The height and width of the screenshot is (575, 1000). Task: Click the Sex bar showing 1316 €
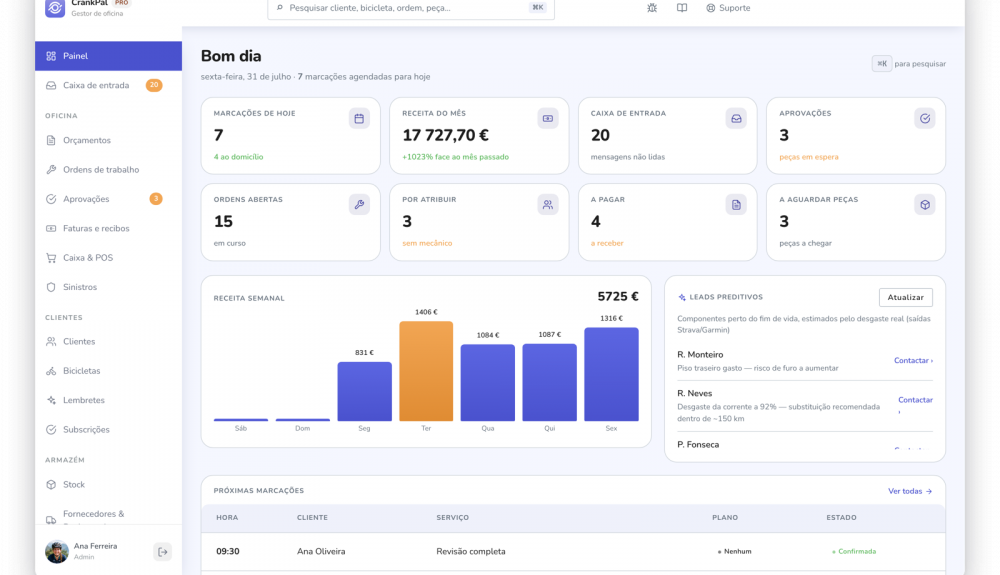[611, 374]
